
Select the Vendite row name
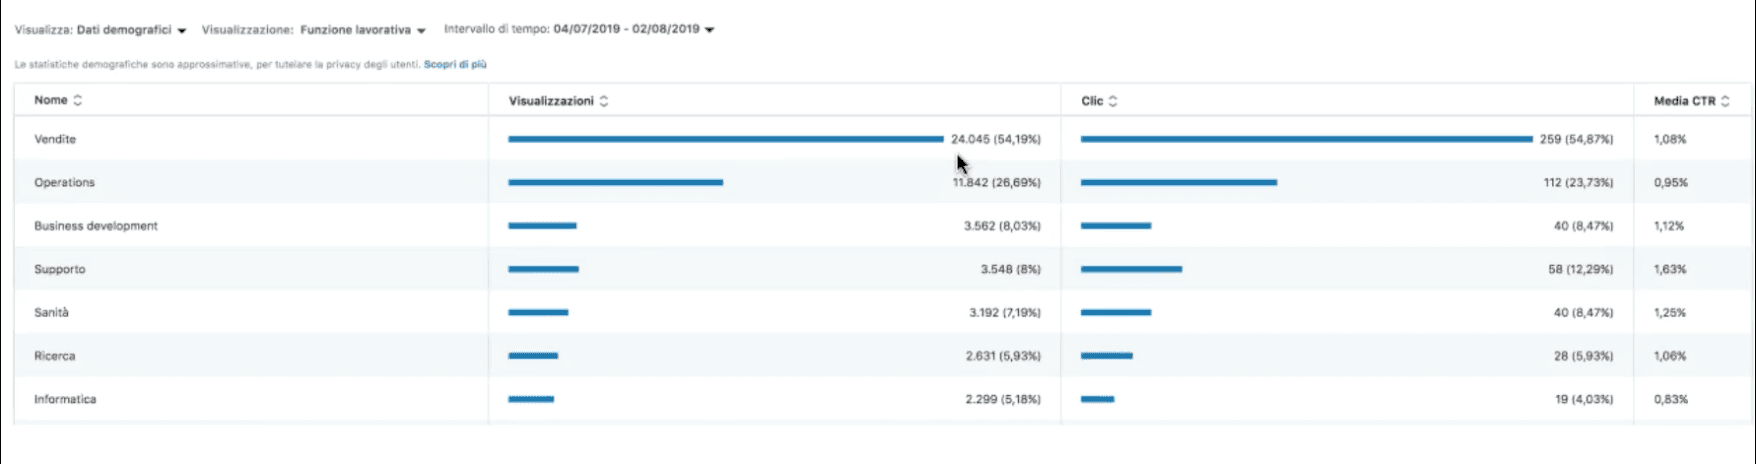coord(55,139)
